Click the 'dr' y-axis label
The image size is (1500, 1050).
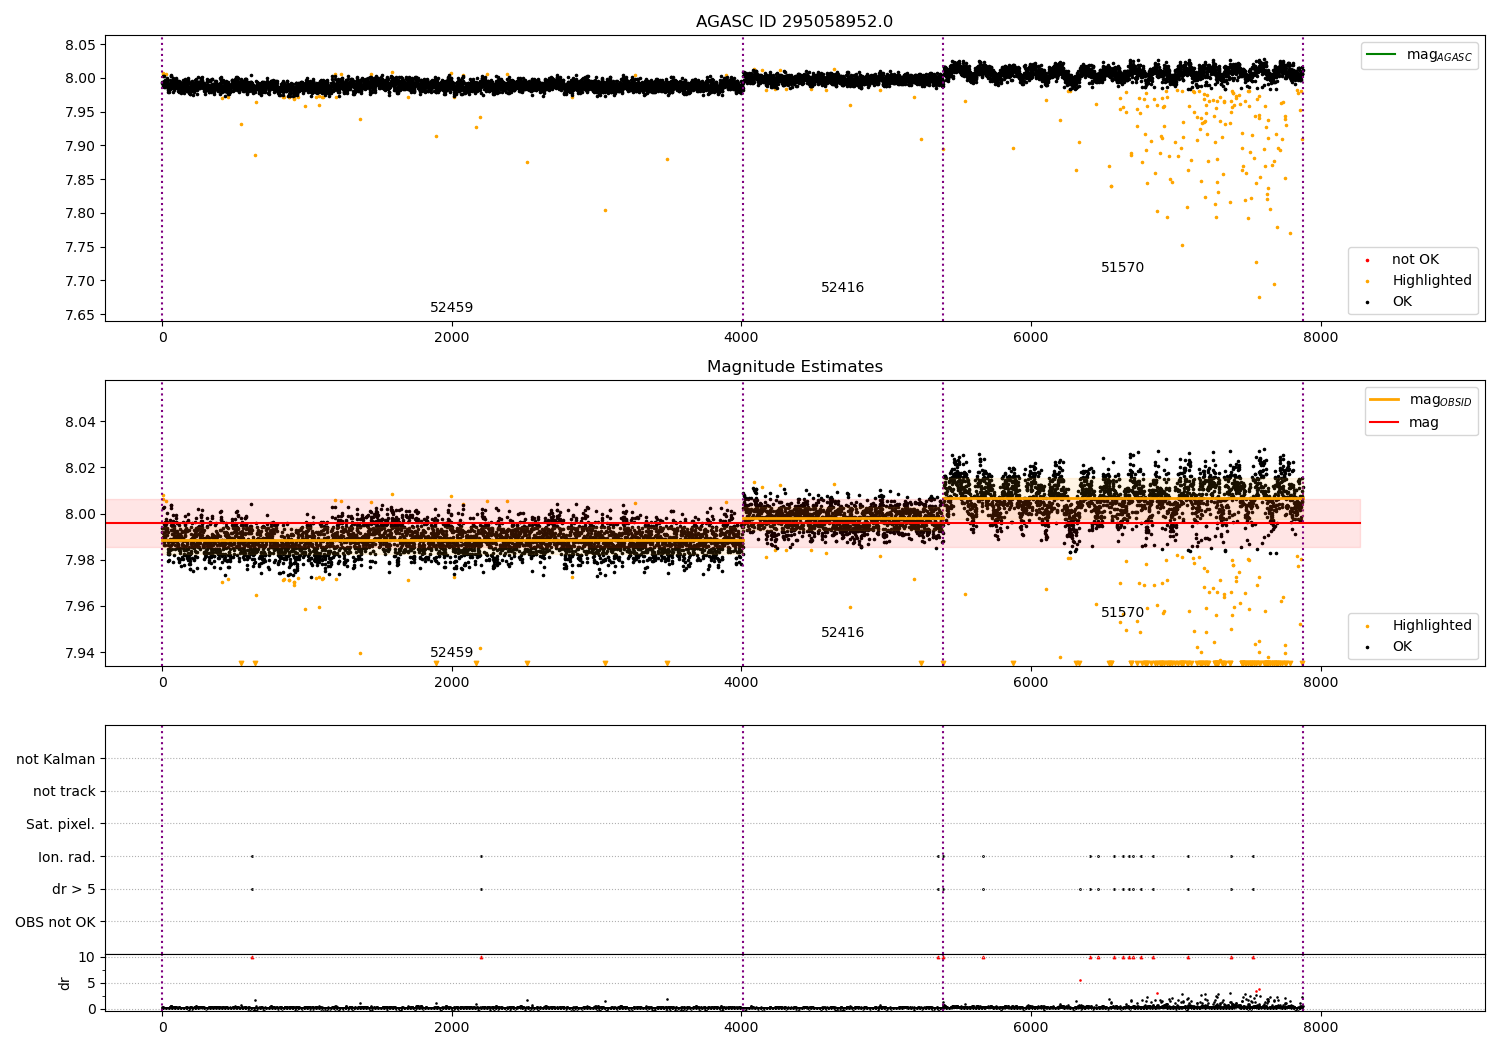65,983
